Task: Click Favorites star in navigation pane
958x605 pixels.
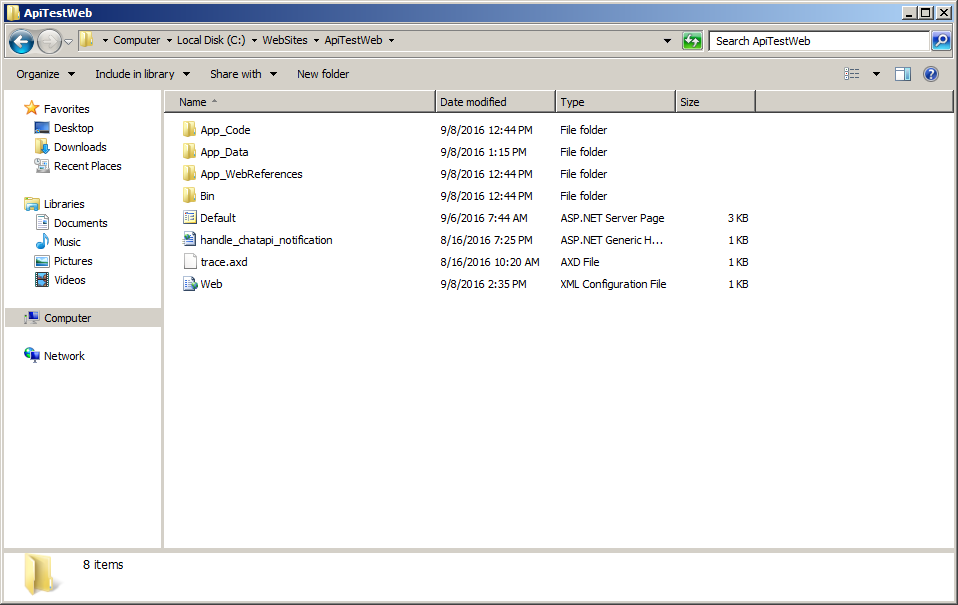Action: (x=32, y=108)
